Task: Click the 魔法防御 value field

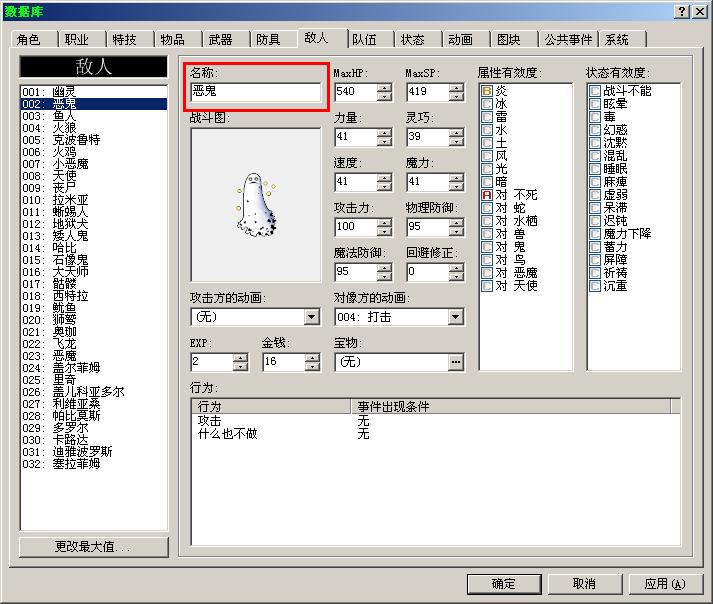Action: coord(356,272)
